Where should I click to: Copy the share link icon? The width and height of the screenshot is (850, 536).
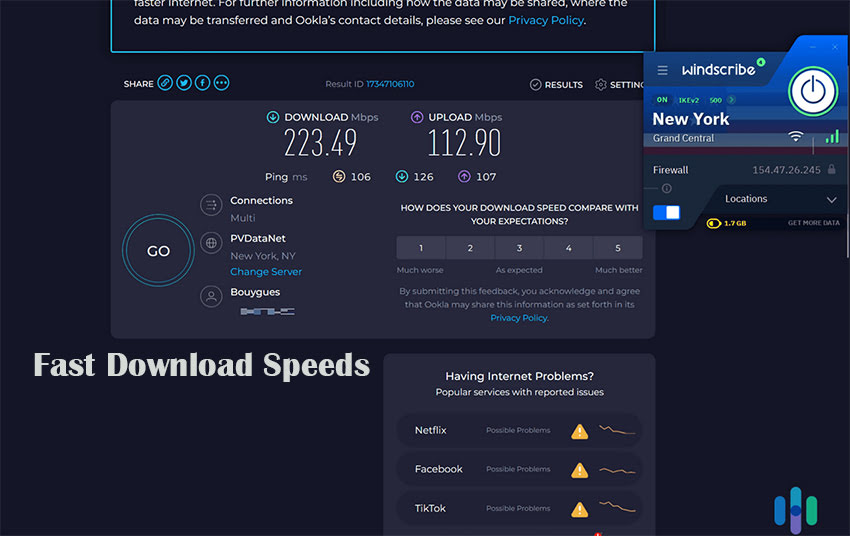(x=165, y=83)
